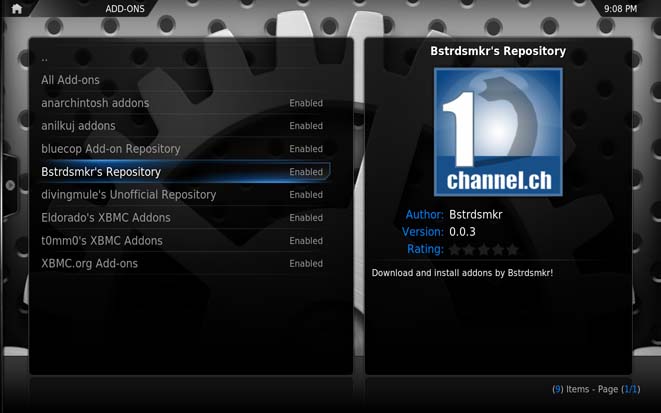Open Eldorado's XBMC Addons
This screenshot has height=413, width=661.
click(185, 218)
